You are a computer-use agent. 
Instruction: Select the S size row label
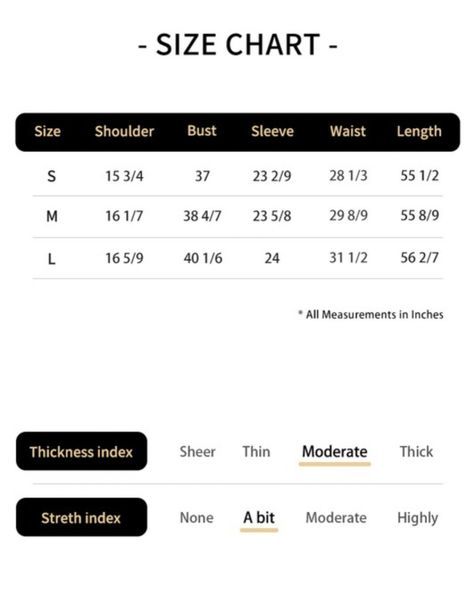point(51,176)
